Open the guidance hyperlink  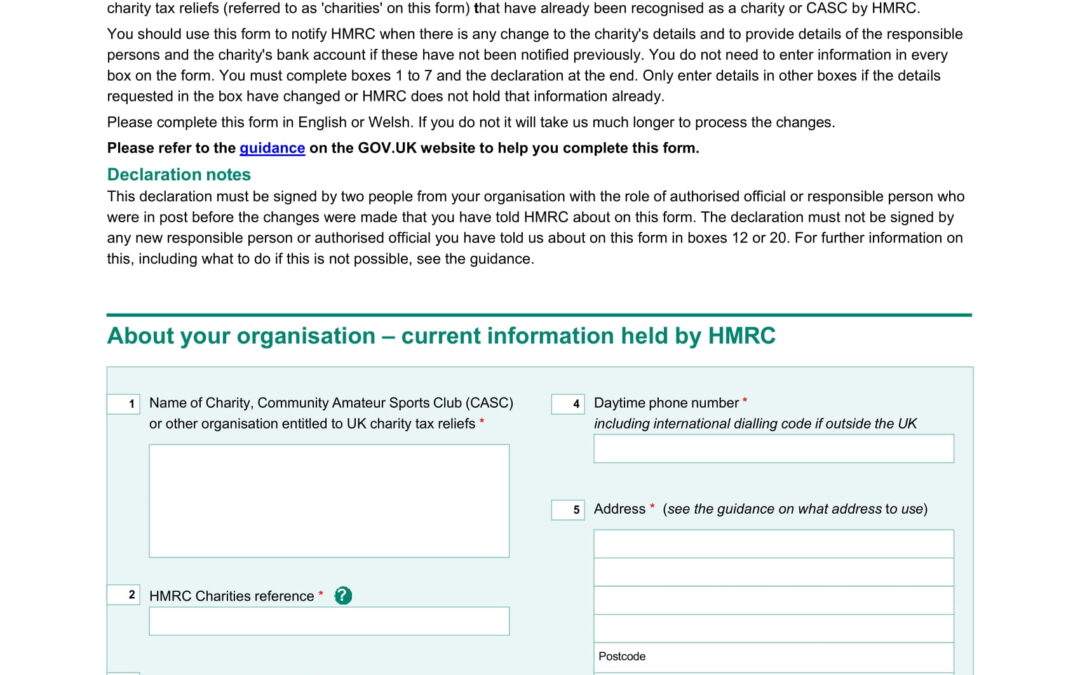pyautogui.click(x=271, y=147)
